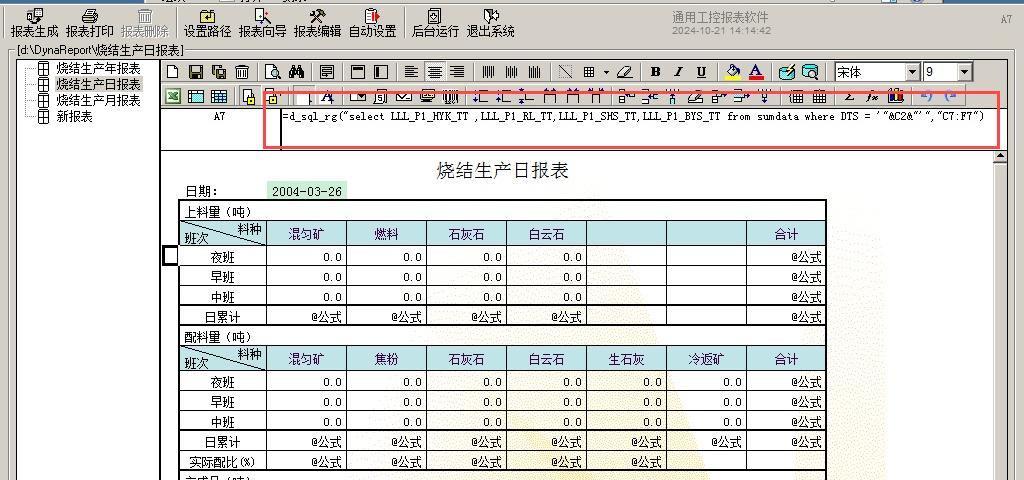Screen dimensions: 1024x480
Task: Click the save floppy disk icon
Action: [195, 72]
